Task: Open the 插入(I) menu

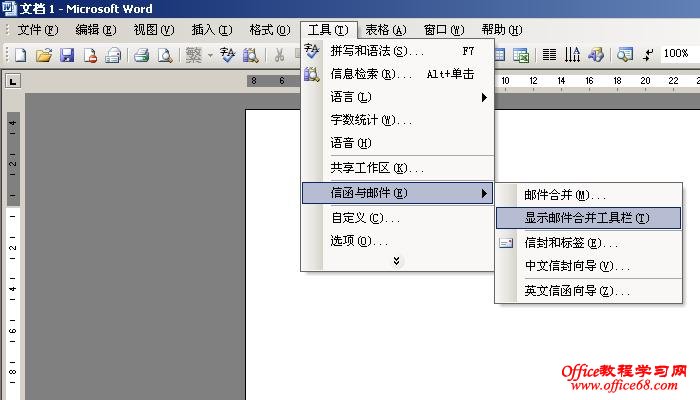Action: [x=212, y=30]
